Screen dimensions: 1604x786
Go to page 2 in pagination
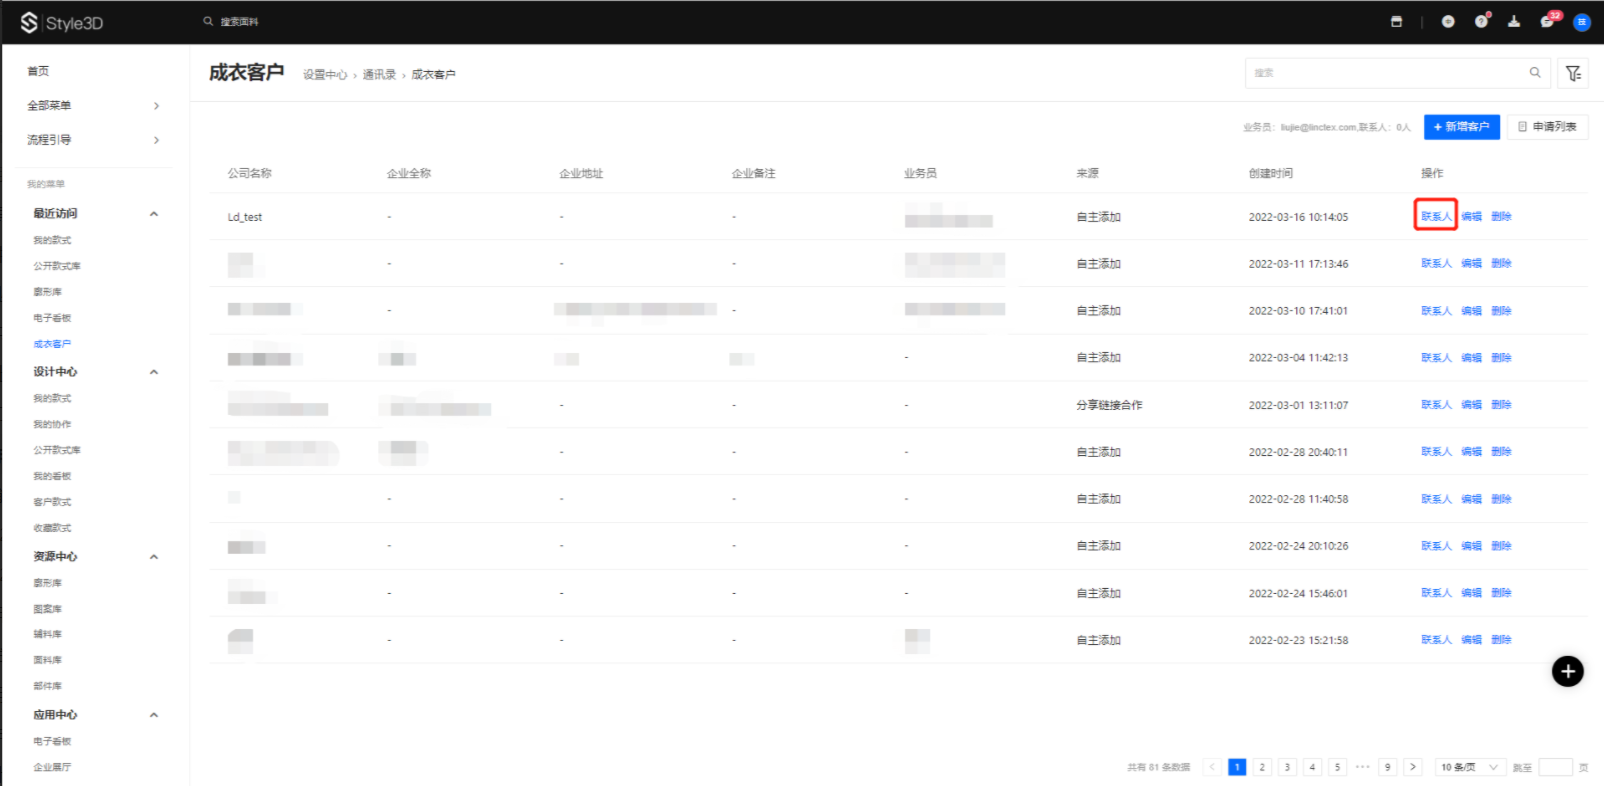(1262, 767)
